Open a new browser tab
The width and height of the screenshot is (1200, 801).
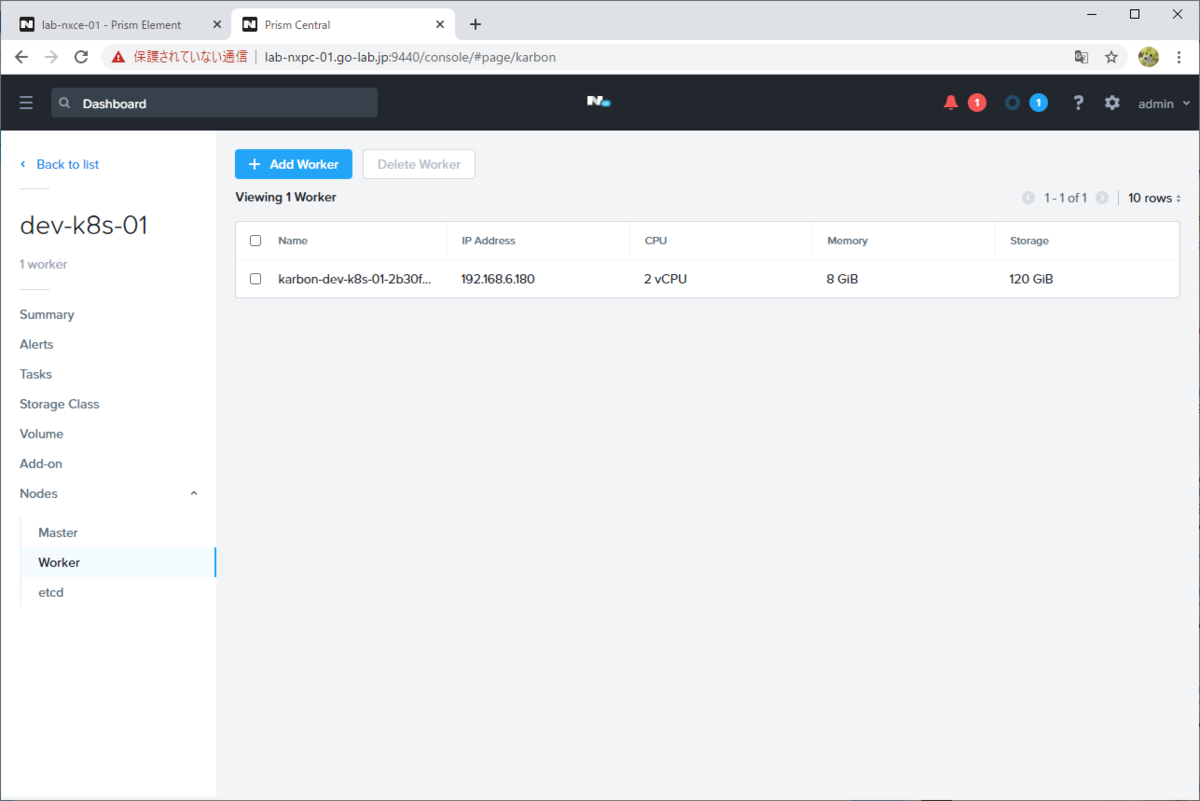tap(475, 24)
